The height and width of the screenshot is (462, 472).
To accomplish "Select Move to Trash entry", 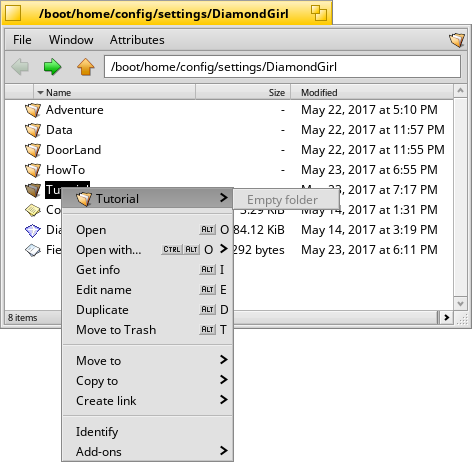I will click(148, 329).
